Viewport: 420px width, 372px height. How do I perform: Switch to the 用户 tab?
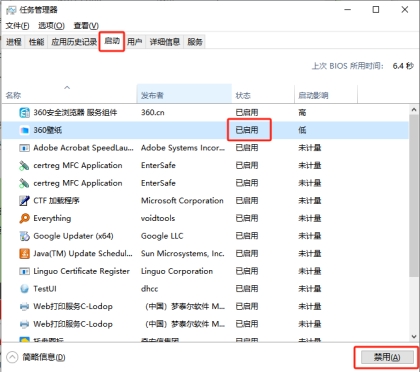(x=135, y=42)
